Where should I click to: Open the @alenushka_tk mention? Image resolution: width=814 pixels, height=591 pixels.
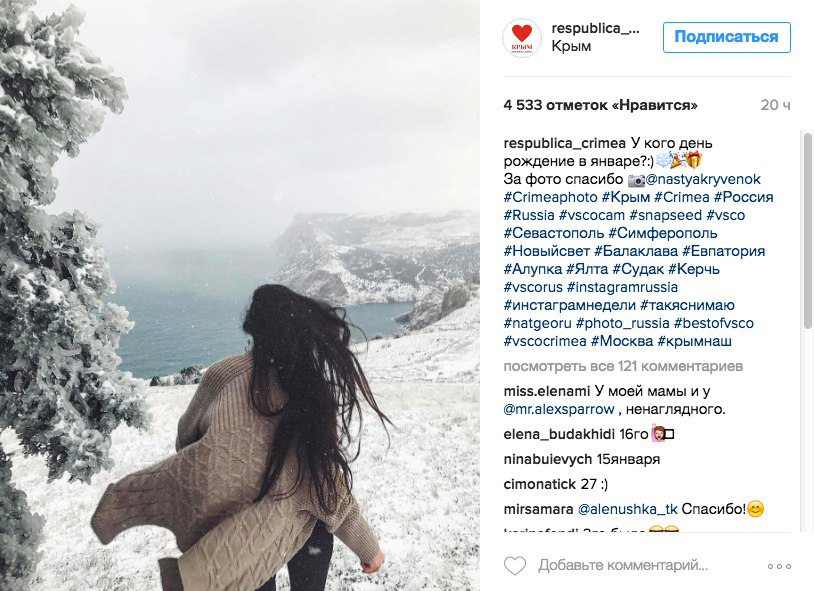[628, 509]
